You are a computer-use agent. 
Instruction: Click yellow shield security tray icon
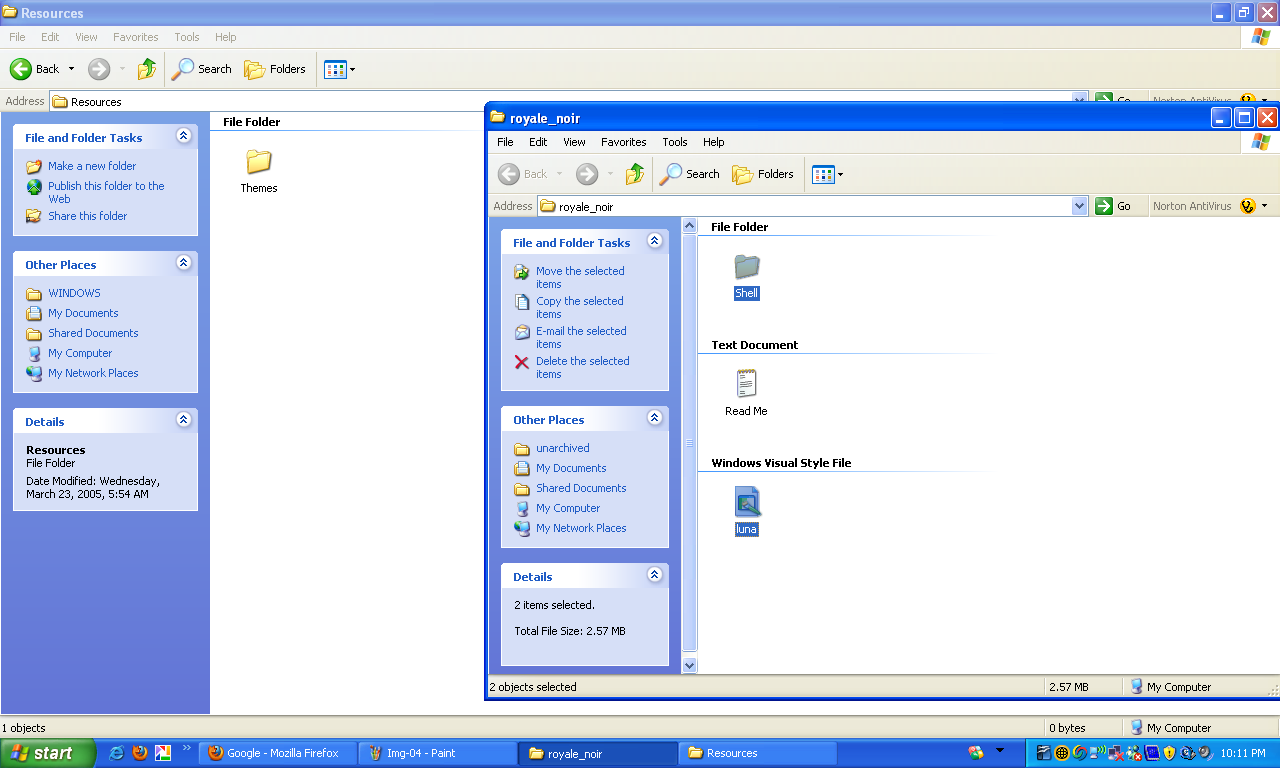point(1169,753)
